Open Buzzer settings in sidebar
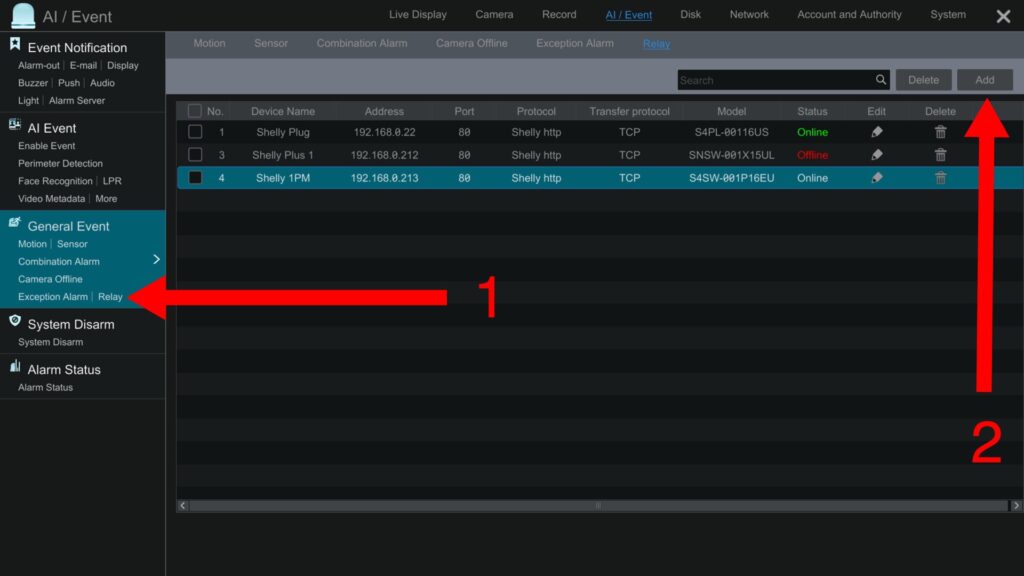This screenshot has height=576, width=1024. coord(33,83)
